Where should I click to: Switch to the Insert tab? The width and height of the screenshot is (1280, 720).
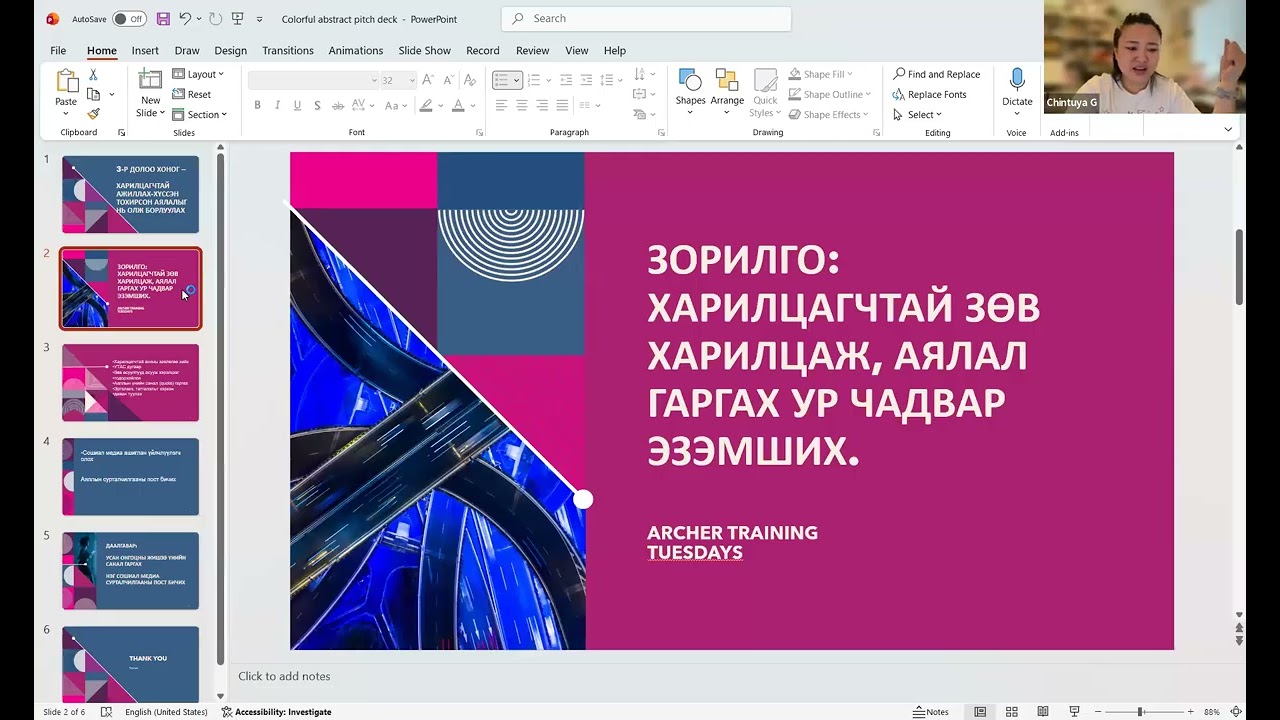pyautogui.click(x=145, y=50)
